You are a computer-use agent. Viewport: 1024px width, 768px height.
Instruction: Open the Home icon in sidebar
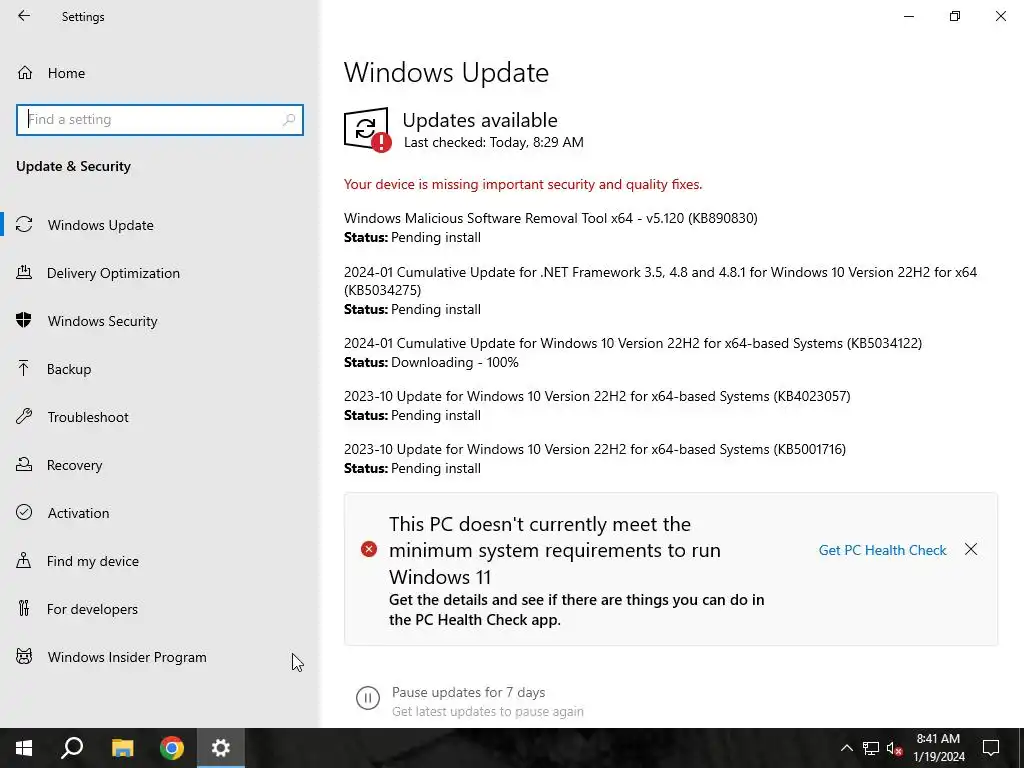25,72
